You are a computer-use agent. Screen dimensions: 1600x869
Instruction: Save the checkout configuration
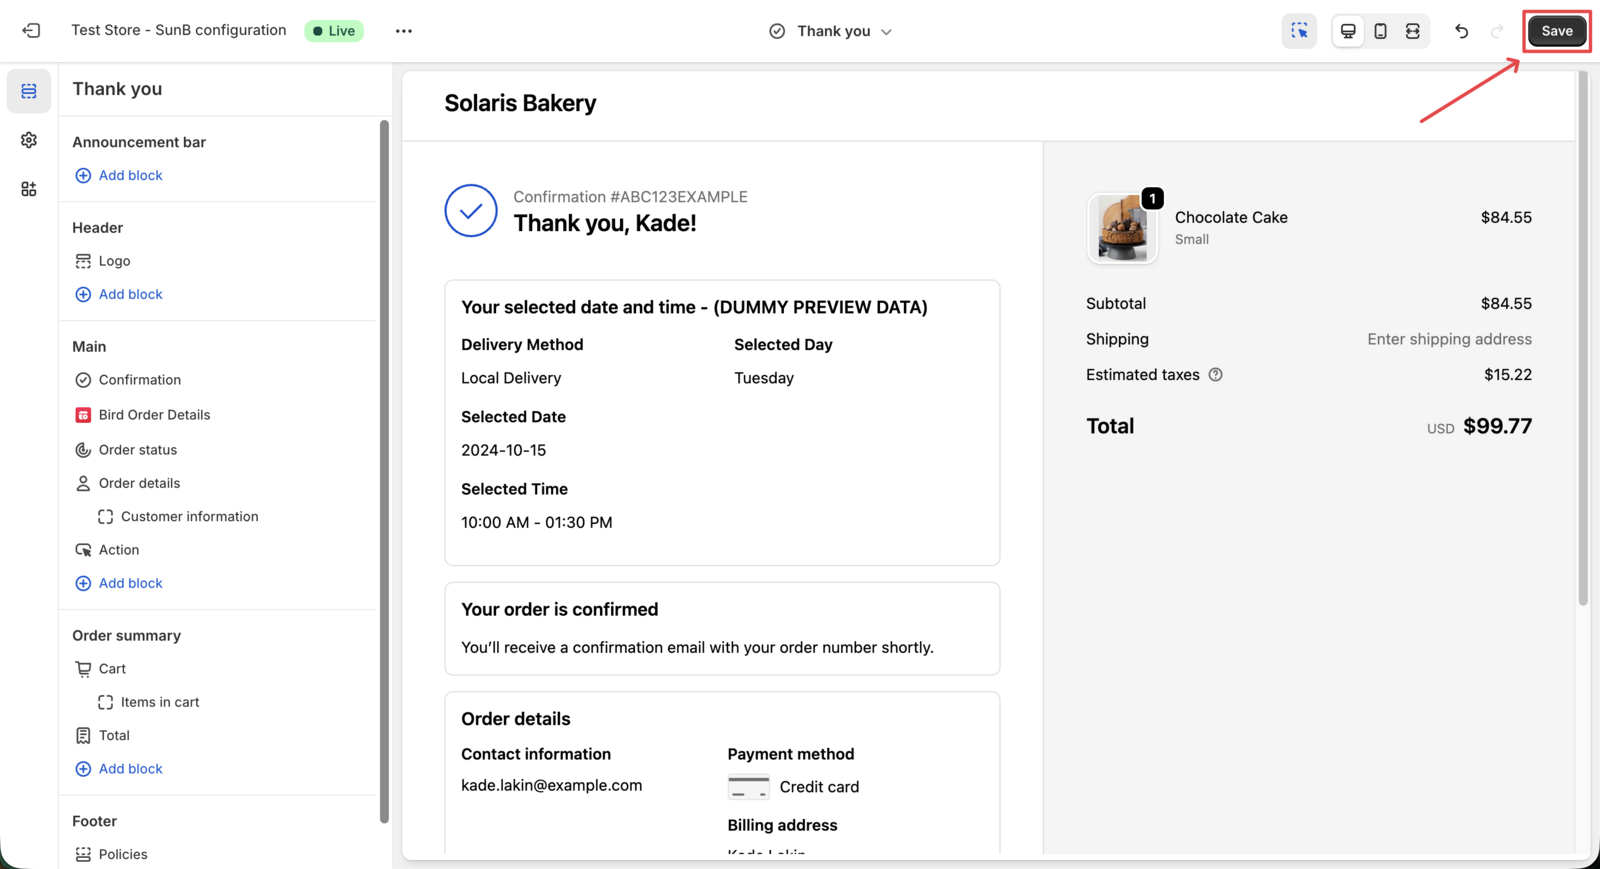[1557, 31]
